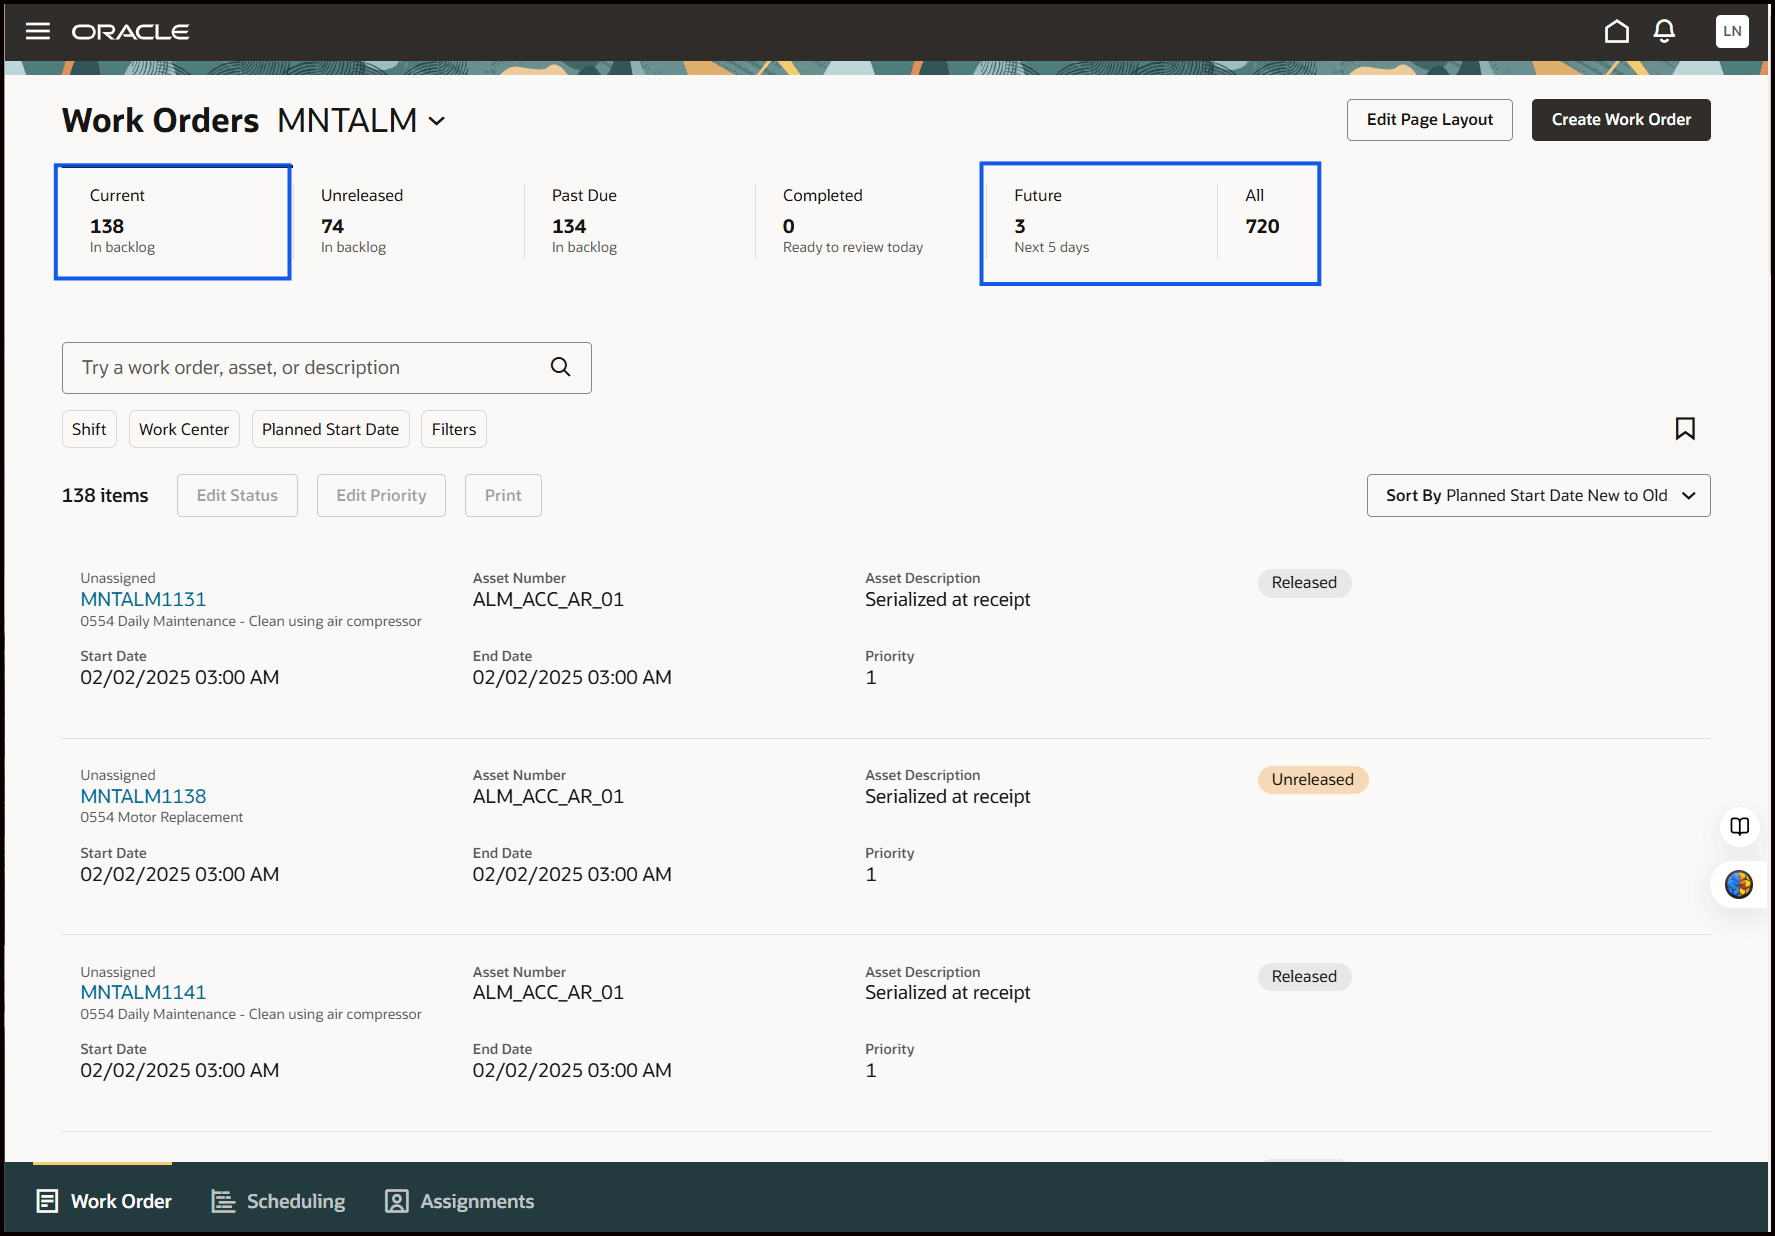1775x1236 pixels.
Task: Open the Sort By Planned Start Date dropdown
Action: pyautogui.click(x=1538, y=496)
